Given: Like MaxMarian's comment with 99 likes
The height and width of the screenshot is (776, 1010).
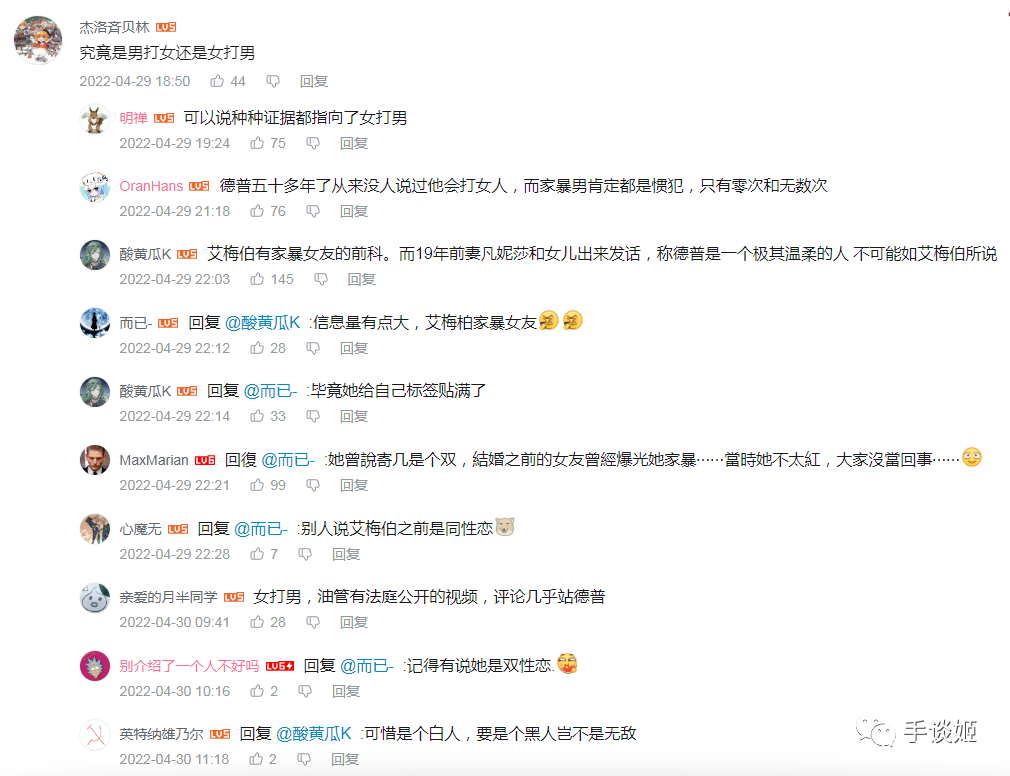Looking at the screenshot, I should [257, 485].
